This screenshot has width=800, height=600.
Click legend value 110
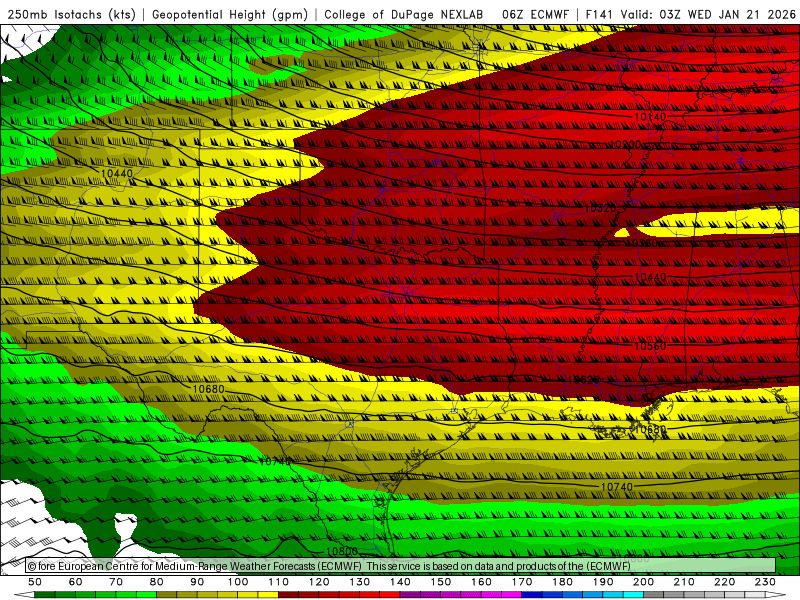[278, 582]
